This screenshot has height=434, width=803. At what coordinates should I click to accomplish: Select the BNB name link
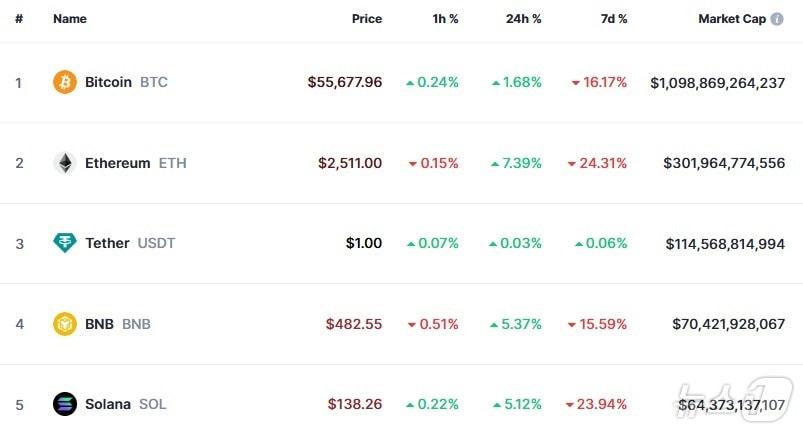pyautogui.click(x=99, y=324)
